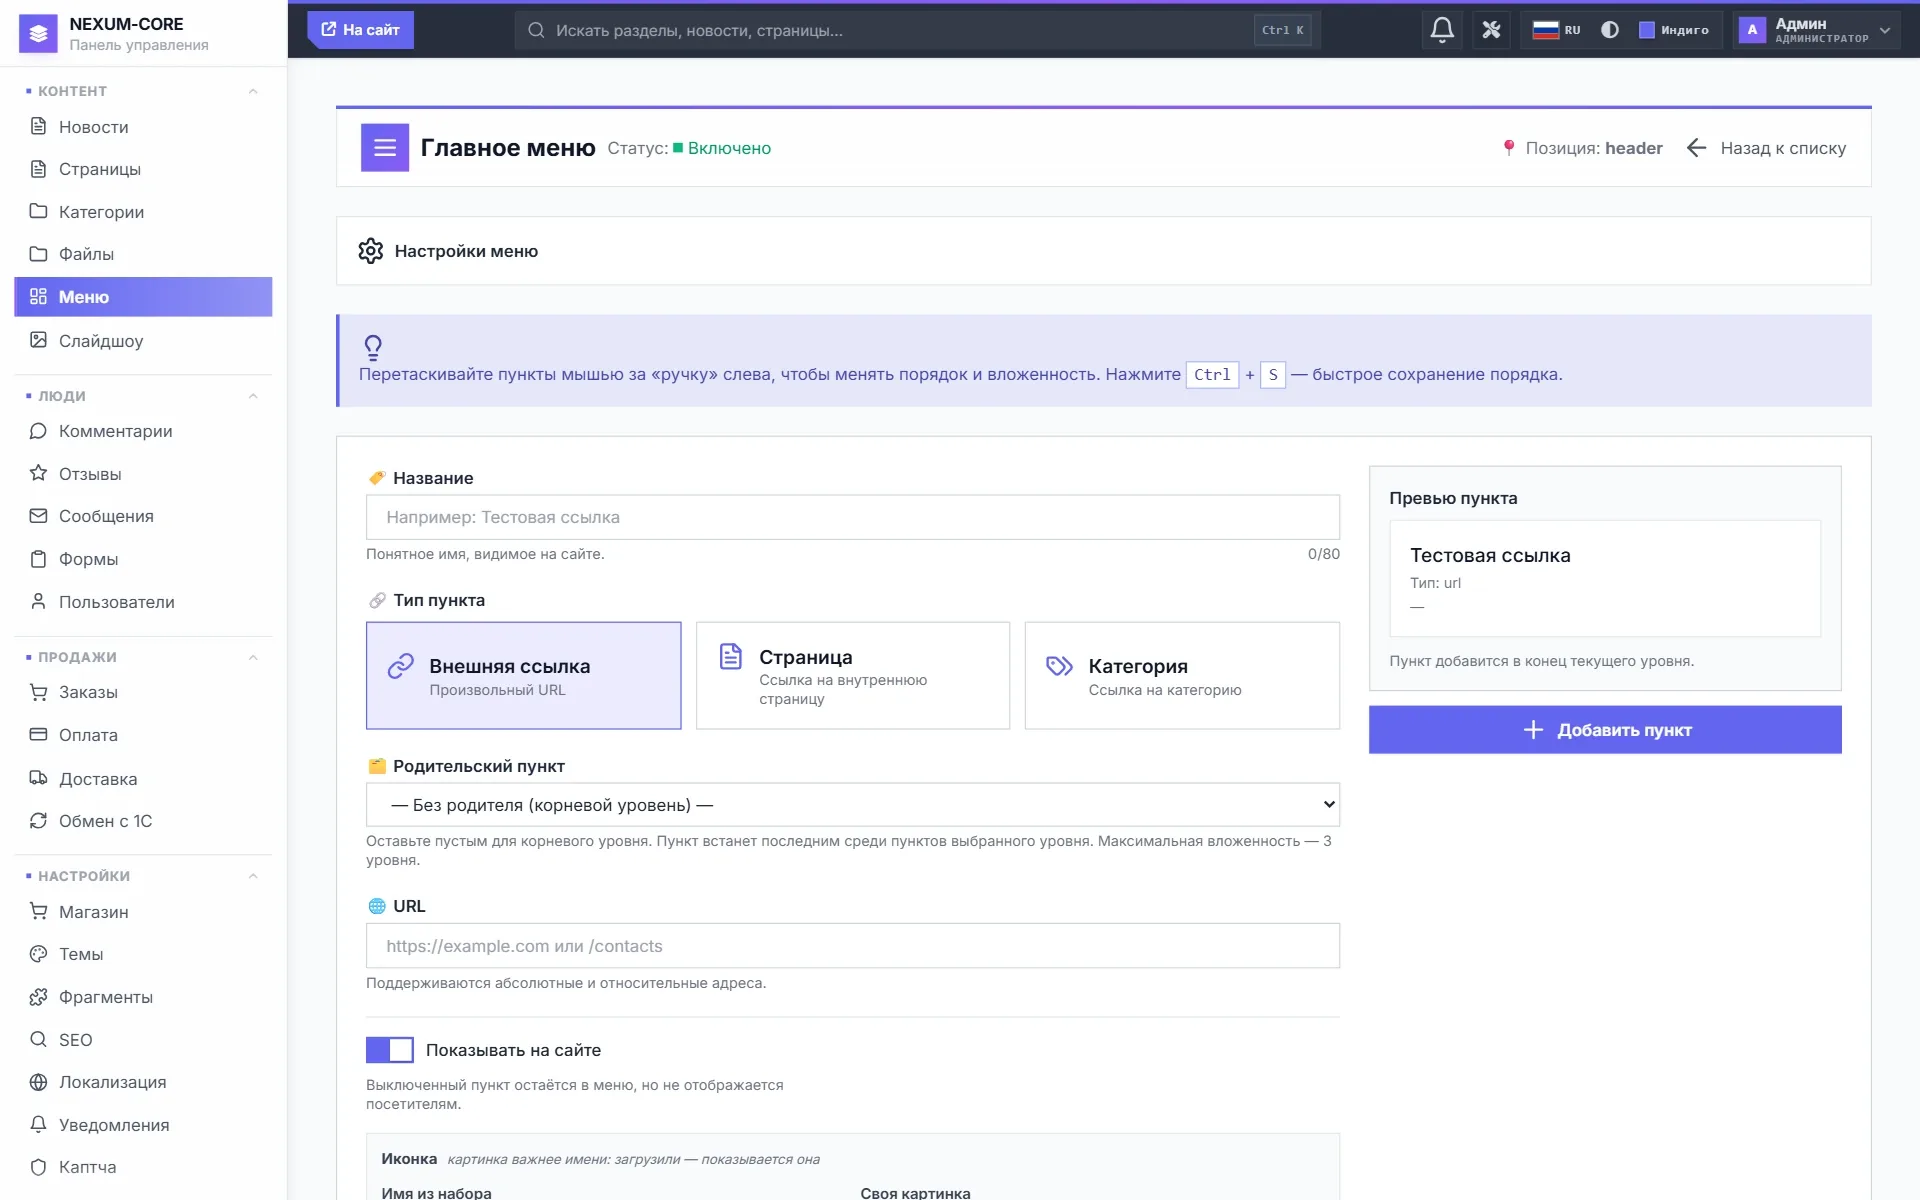Click the Добавить пункт button
The width and height of the screenshot is (1920, 1200).
1605,730
